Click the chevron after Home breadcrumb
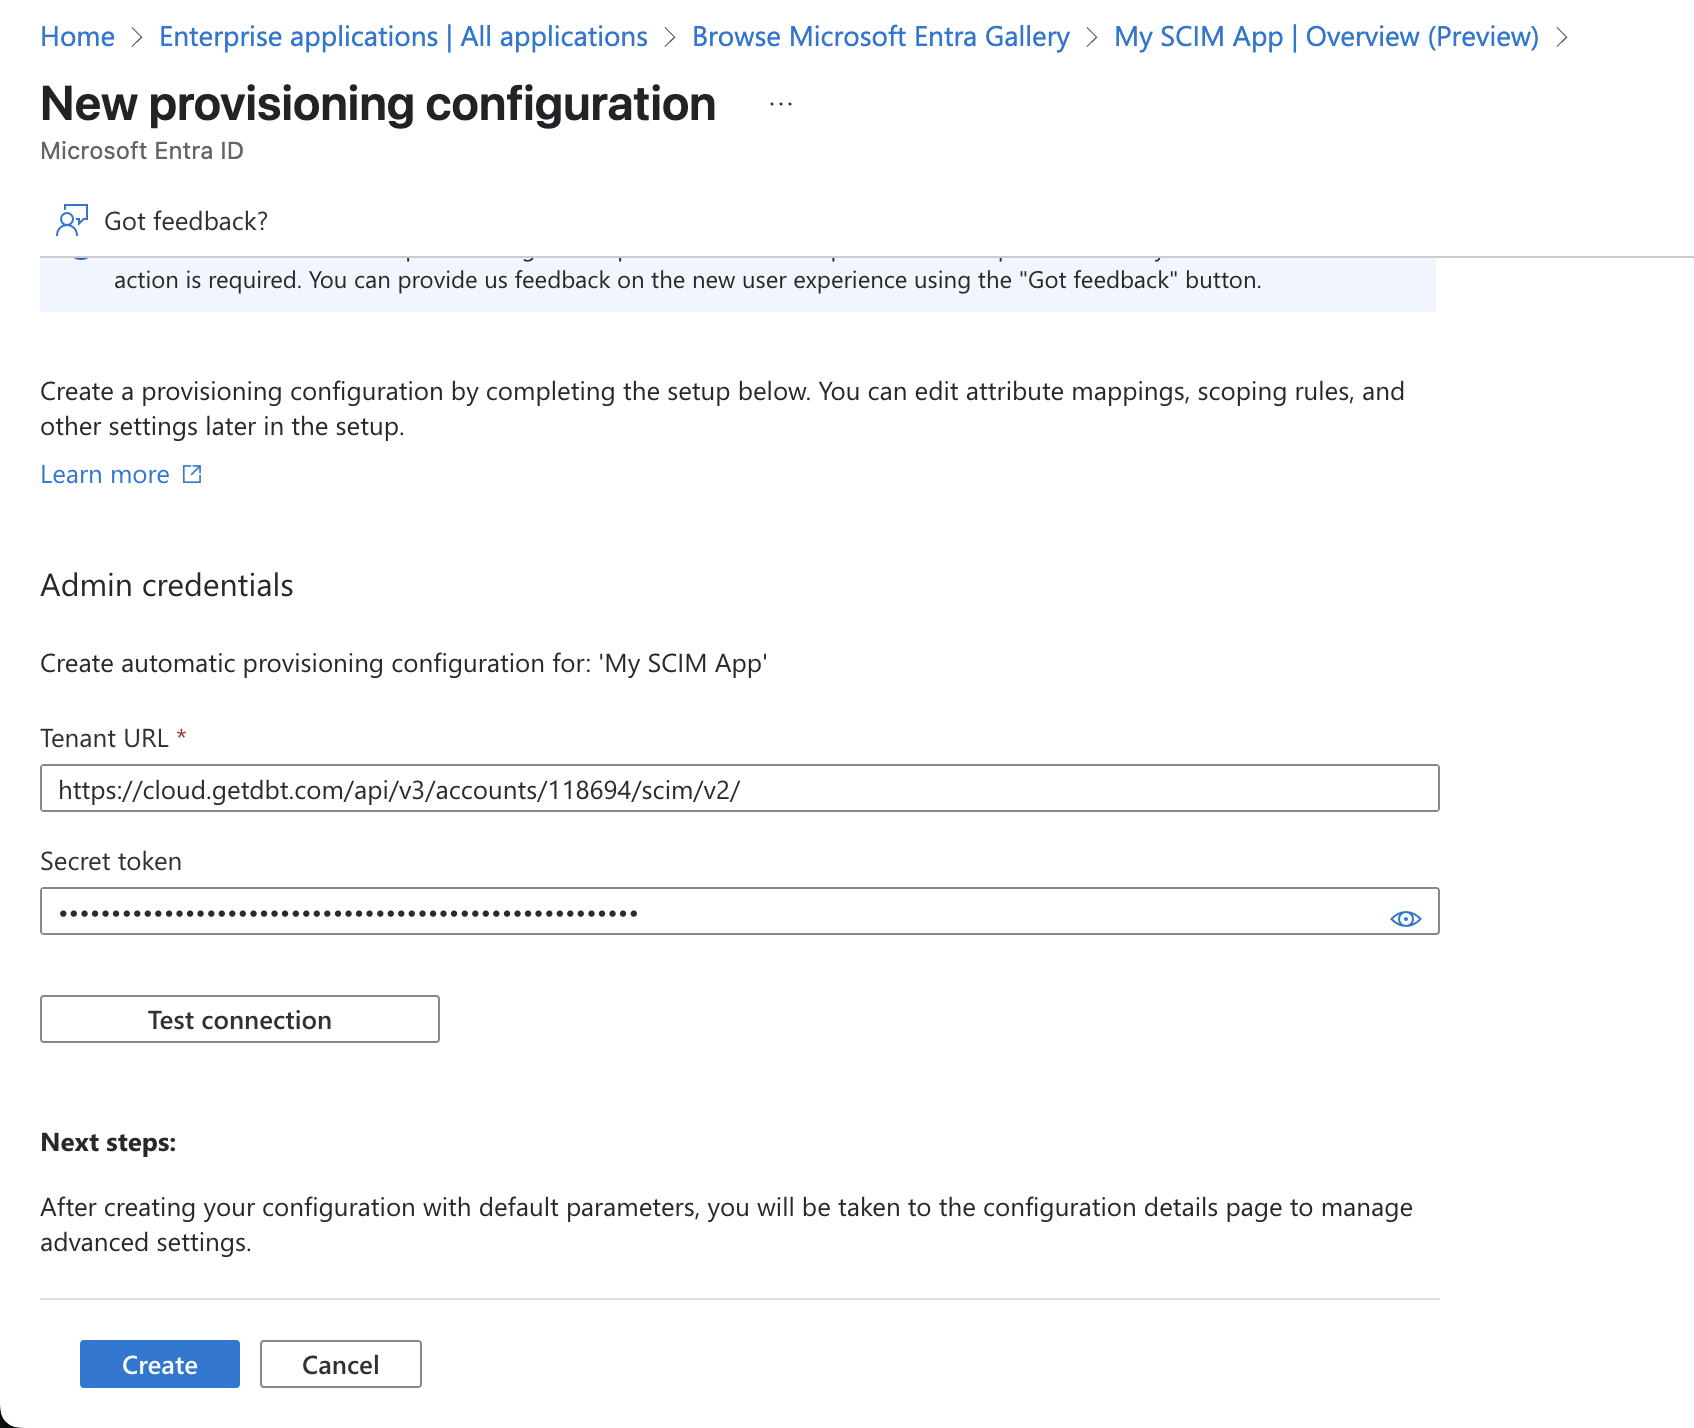Image resolution: width=1694 pixels, height=1428 pixels. 137,37
